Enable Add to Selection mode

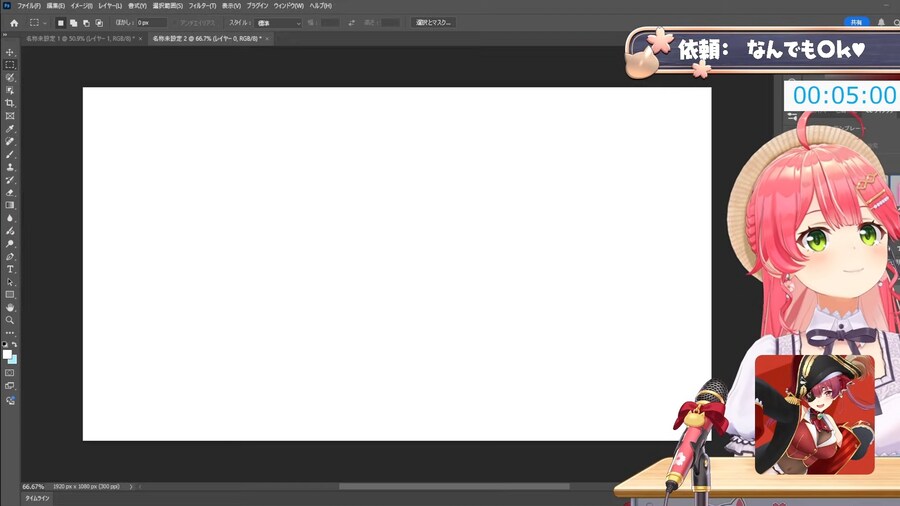pos(73,23)
